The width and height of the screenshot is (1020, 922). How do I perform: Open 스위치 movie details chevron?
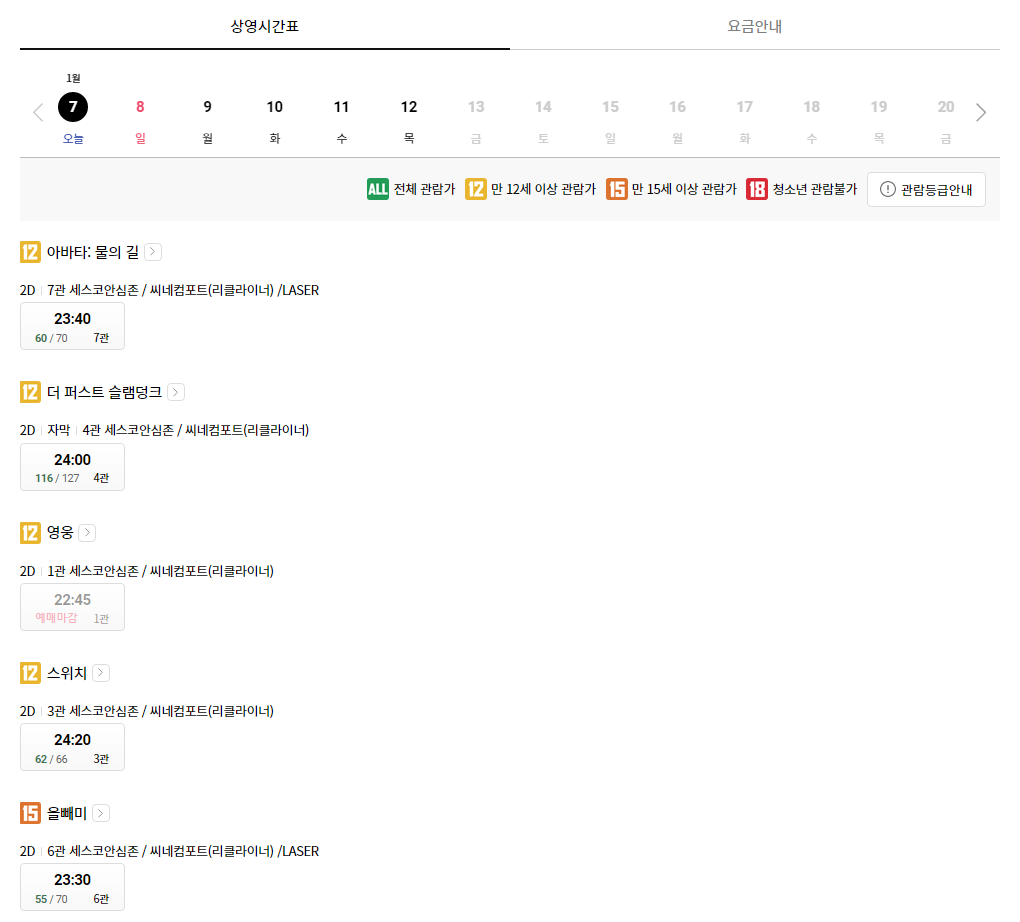pos(100,673)
